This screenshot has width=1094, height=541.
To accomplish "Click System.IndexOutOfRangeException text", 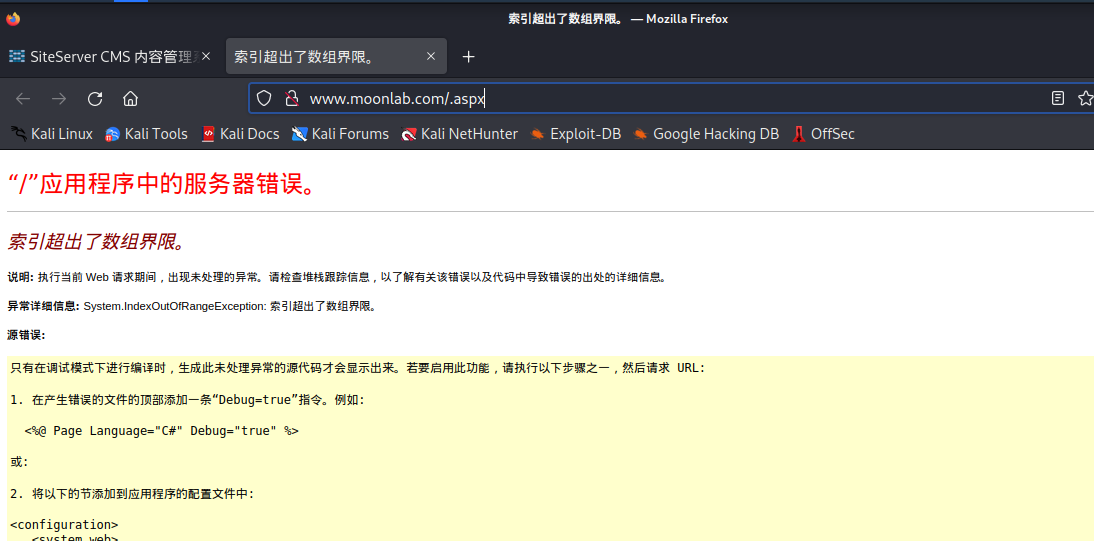I will point(175,306).
